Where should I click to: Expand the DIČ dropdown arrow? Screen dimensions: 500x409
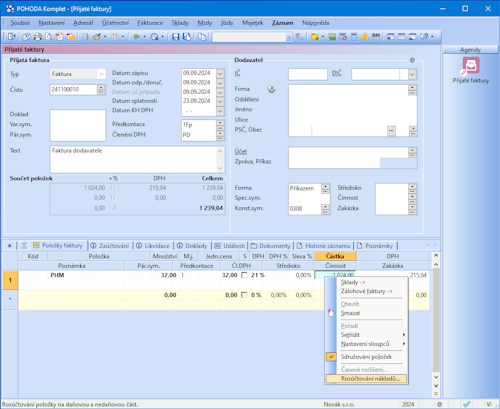click(412, 74)
